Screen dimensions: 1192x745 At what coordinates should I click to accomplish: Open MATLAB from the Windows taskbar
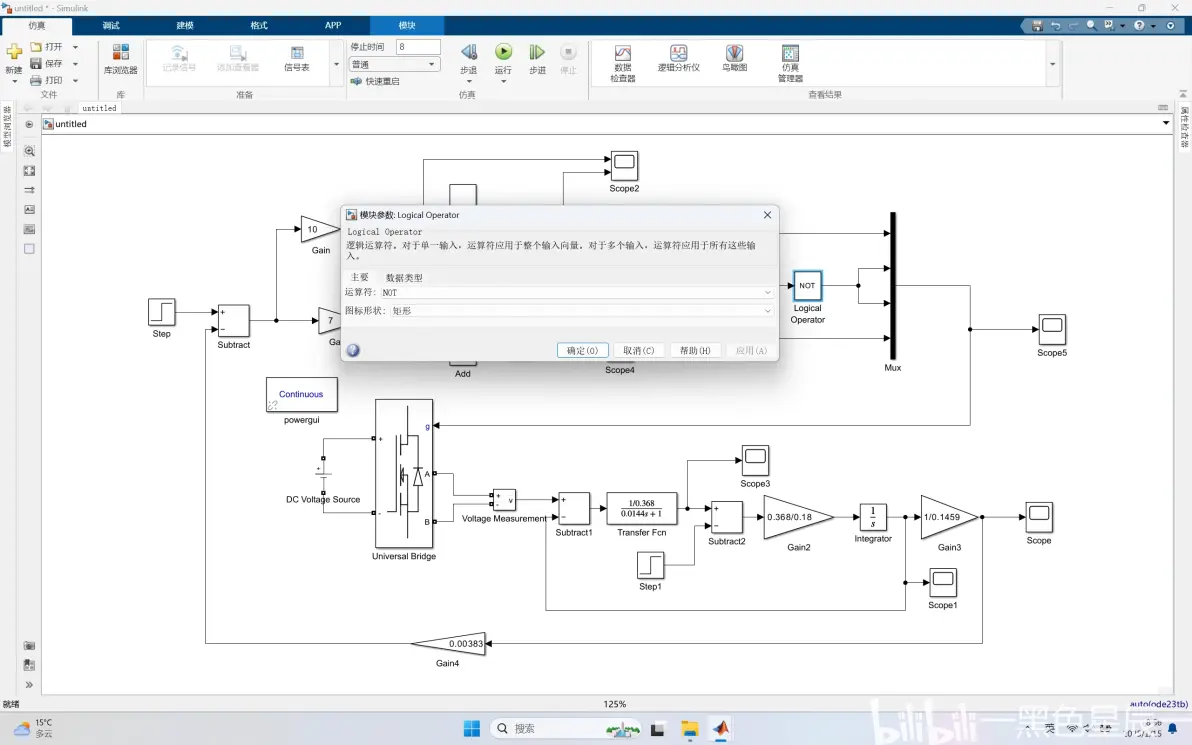pos(721,728)
